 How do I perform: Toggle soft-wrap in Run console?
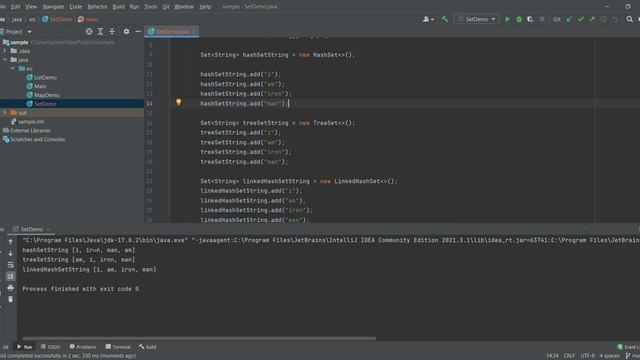coord(11,265)
